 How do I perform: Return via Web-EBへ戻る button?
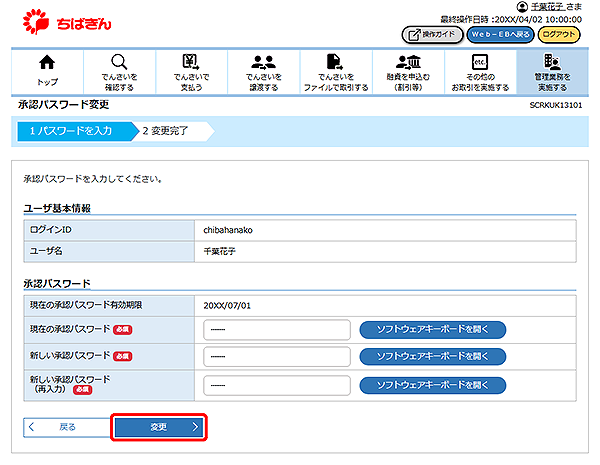(x=500, y=35)
